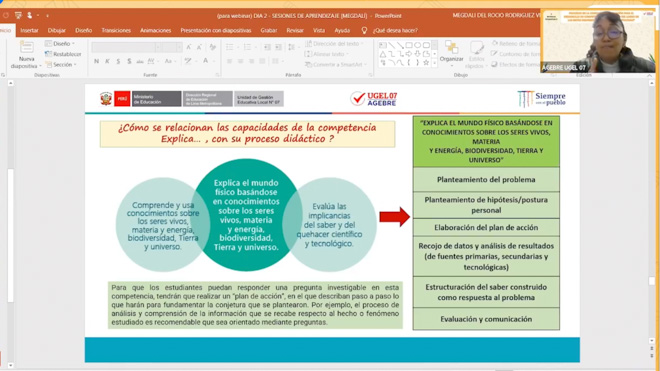The height and width of the screenshot is (371, 660).
Task: Click the Nueva diapositiva icon
Action: click(26, 47)
